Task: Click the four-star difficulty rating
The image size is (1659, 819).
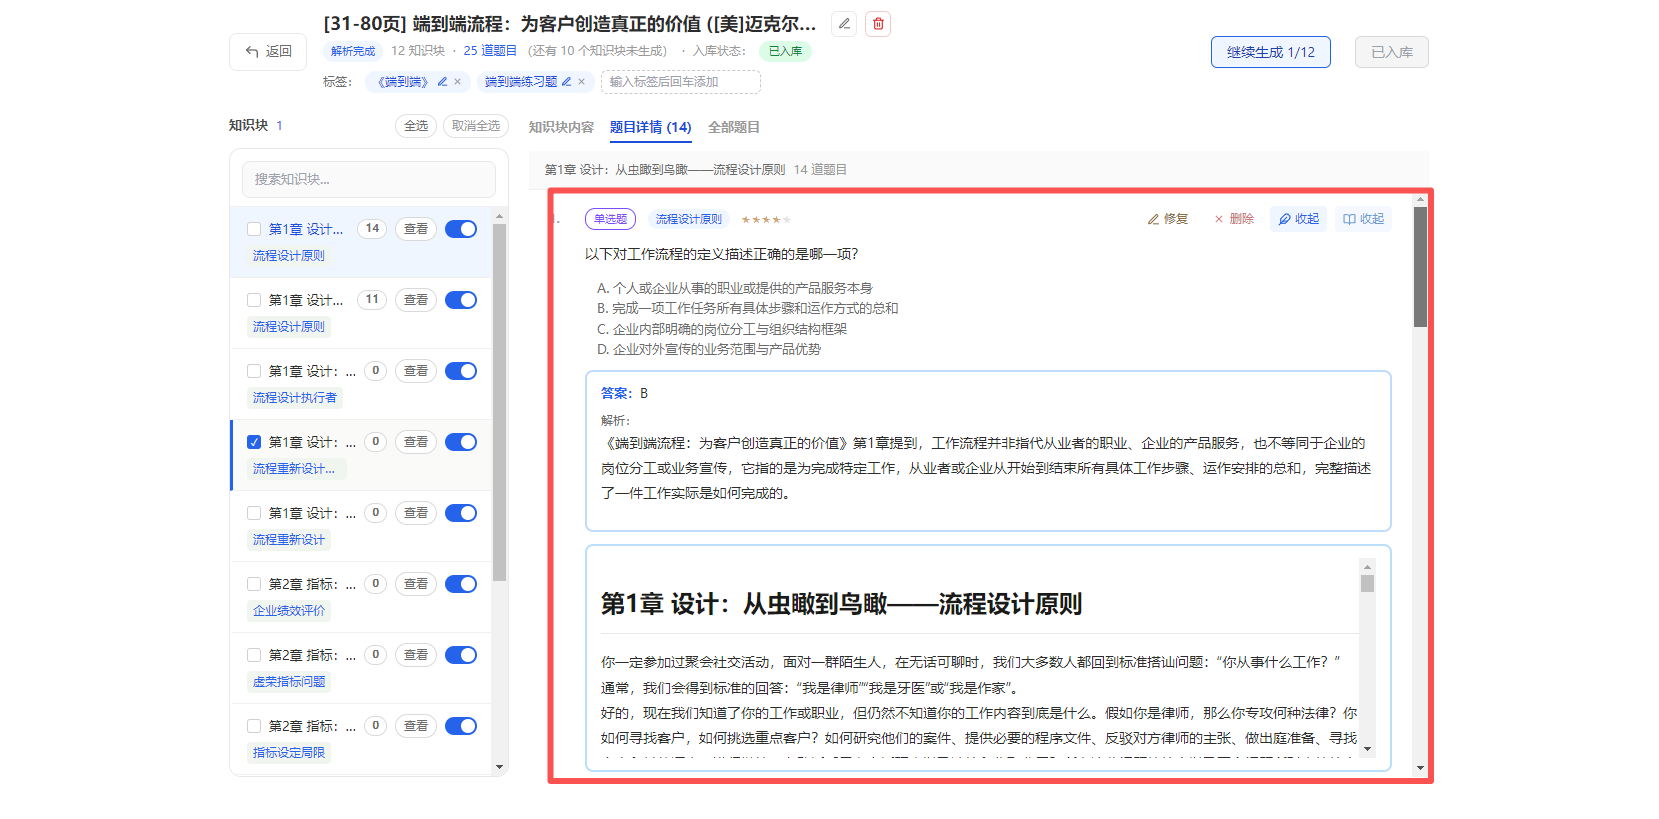Action: [x=766, y=220]
